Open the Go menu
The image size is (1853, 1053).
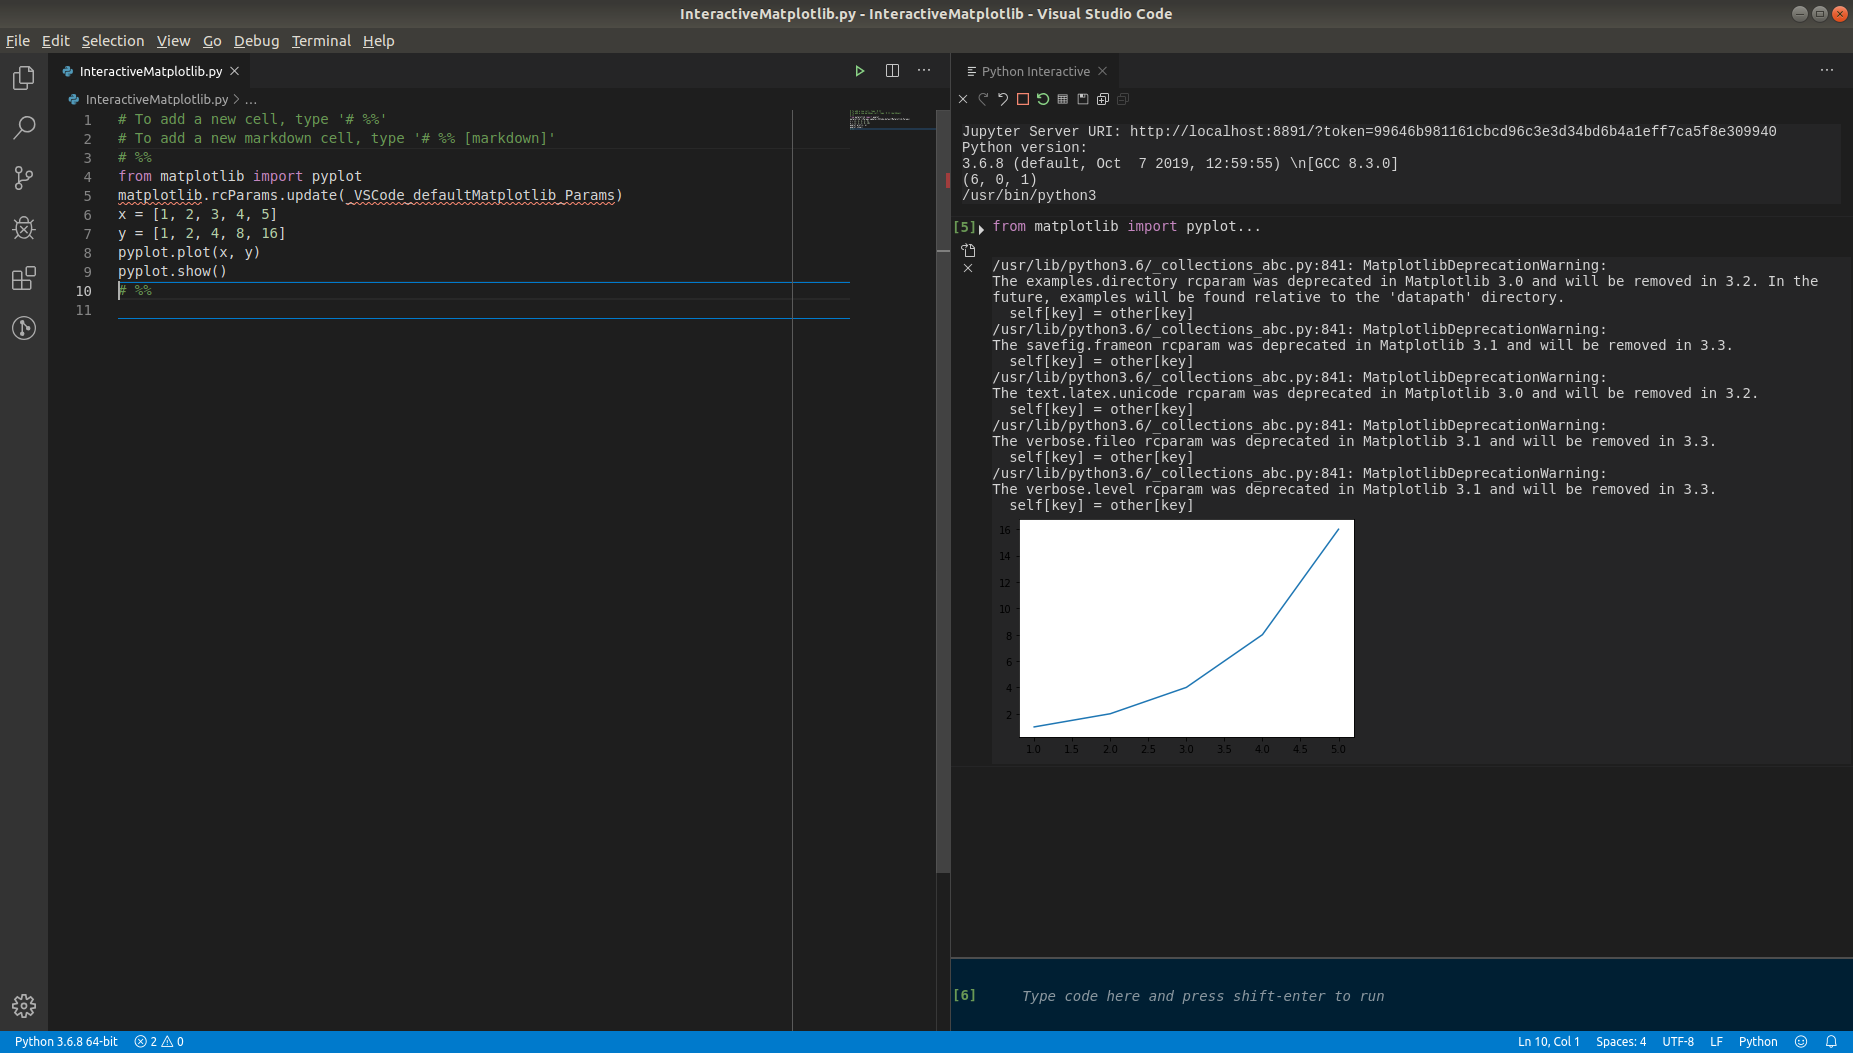coord(212,41)
